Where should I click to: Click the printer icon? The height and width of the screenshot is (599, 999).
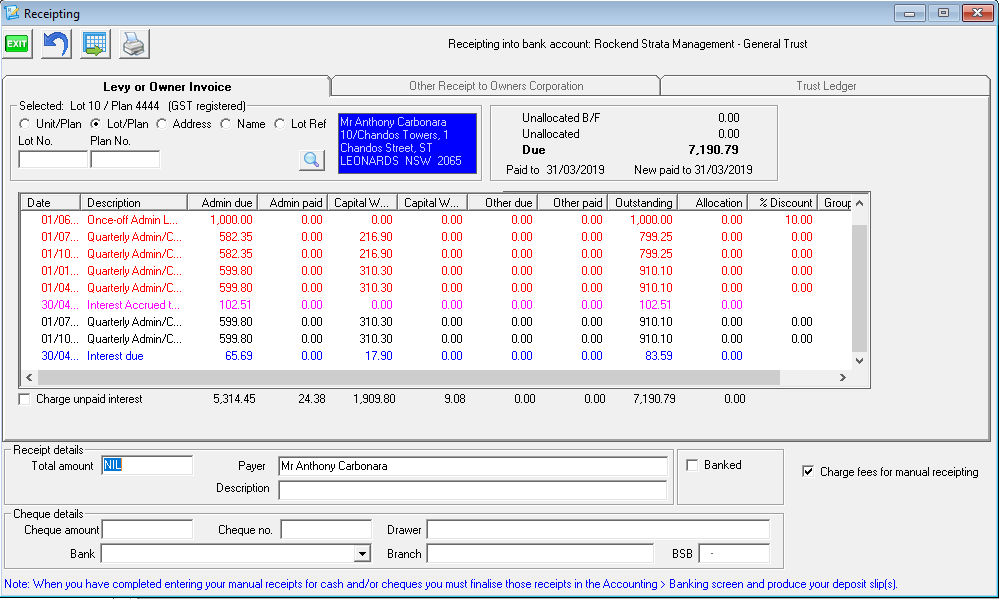pos(133,44)
